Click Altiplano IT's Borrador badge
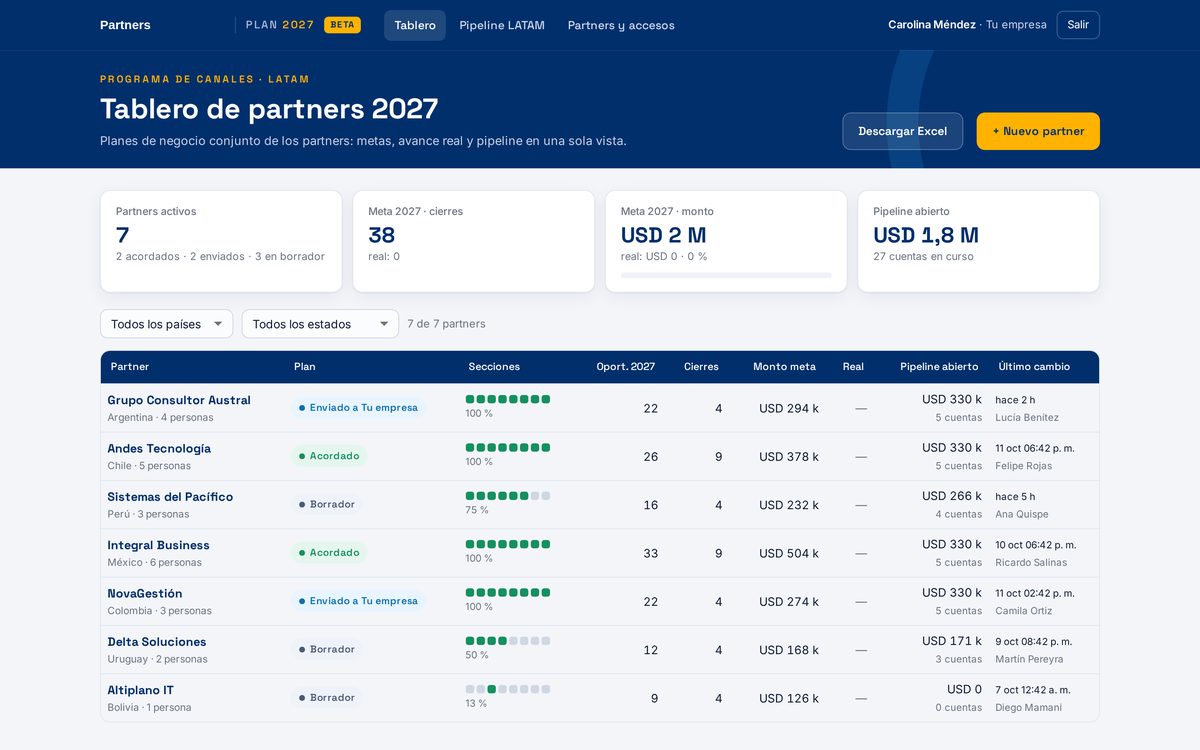Screen dimensions: 1200x750 (x=327, y=698)
